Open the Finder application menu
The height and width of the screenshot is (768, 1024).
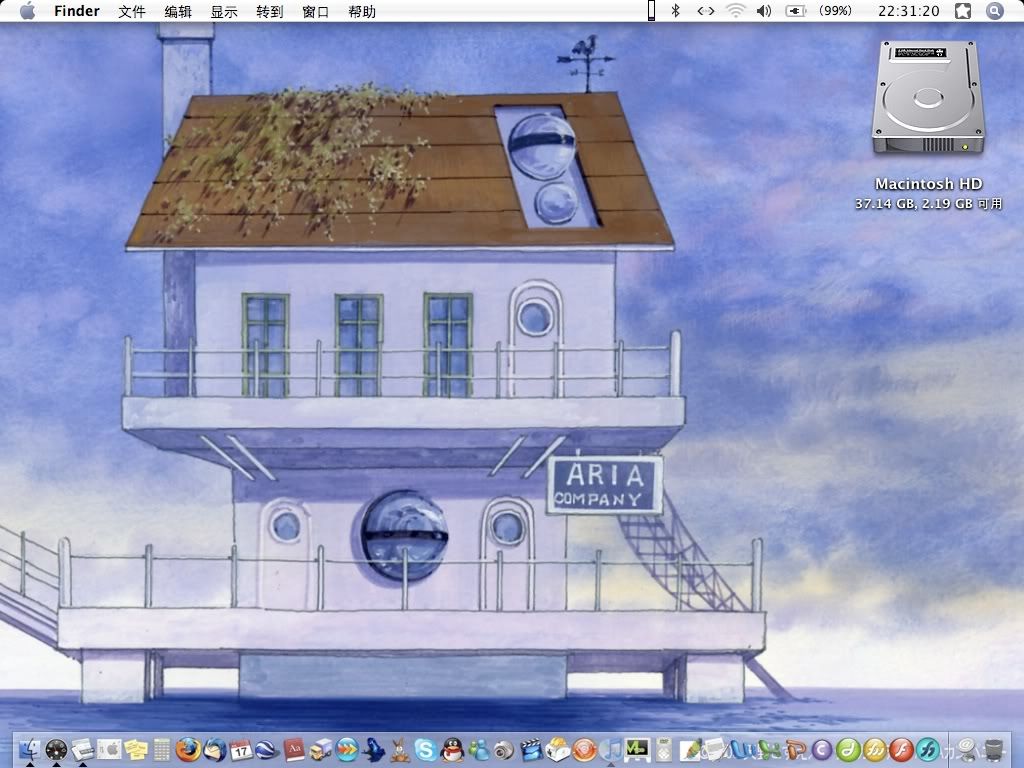click(76, 11)
